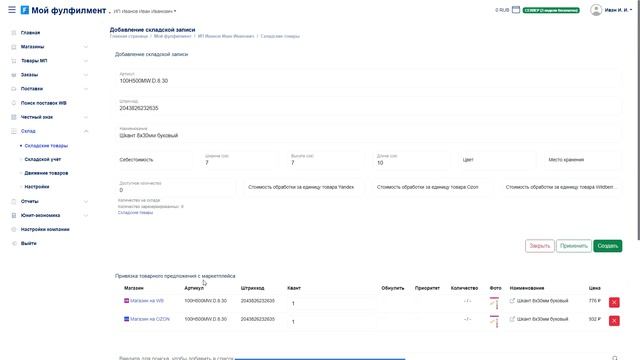Click the Квант field in WB row
This screenshot has width=640, height=360.
point(331,303)
